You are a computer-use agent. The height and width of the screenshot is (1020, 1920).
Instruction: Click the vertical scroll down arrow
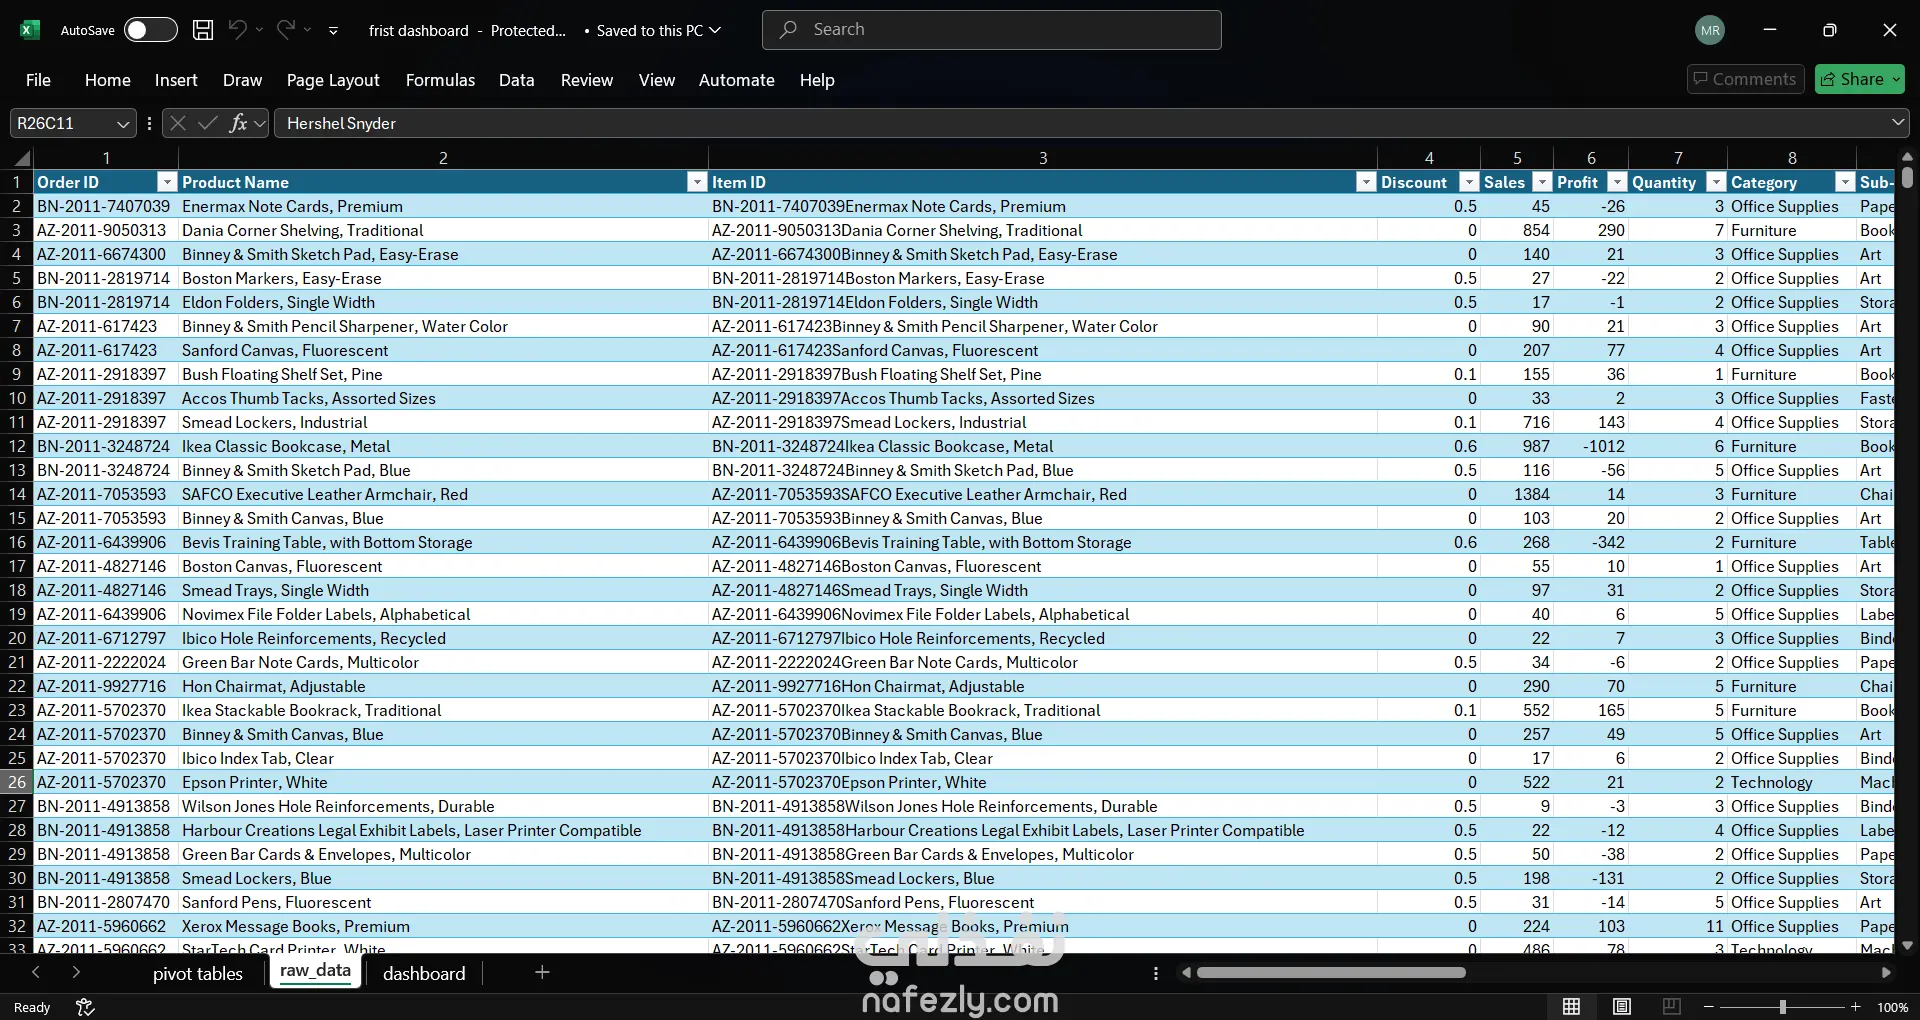1907,945
